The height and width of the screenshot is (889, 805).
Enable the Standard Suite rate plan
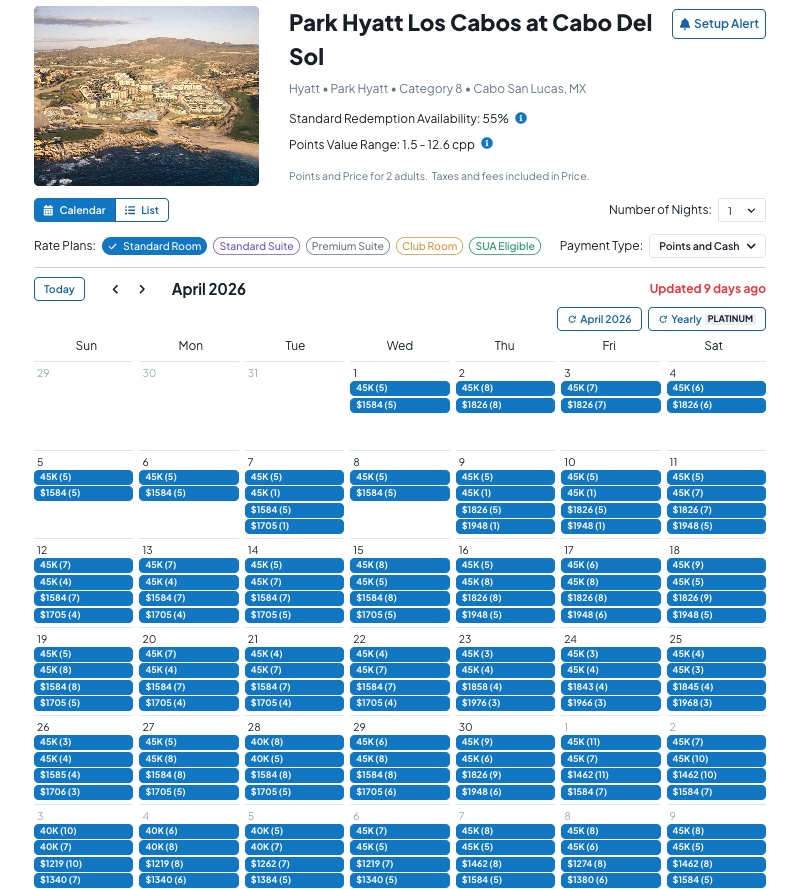click(x=256, y=246)
